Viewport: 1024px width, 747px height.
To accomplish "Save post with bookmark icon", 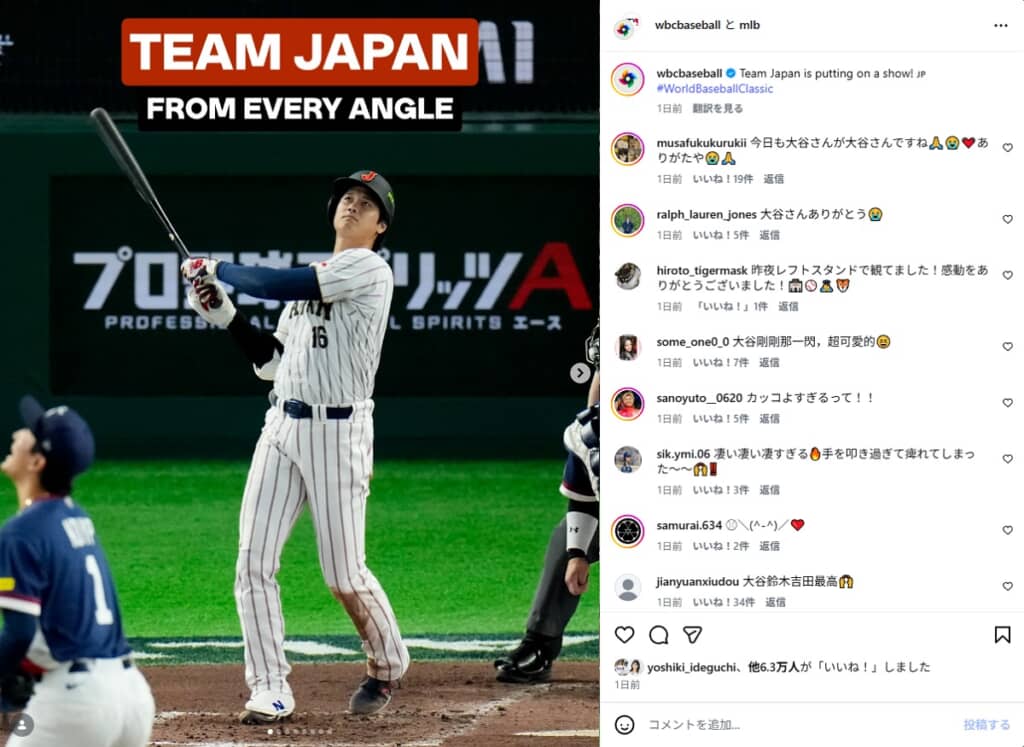I will (1001, 635).
